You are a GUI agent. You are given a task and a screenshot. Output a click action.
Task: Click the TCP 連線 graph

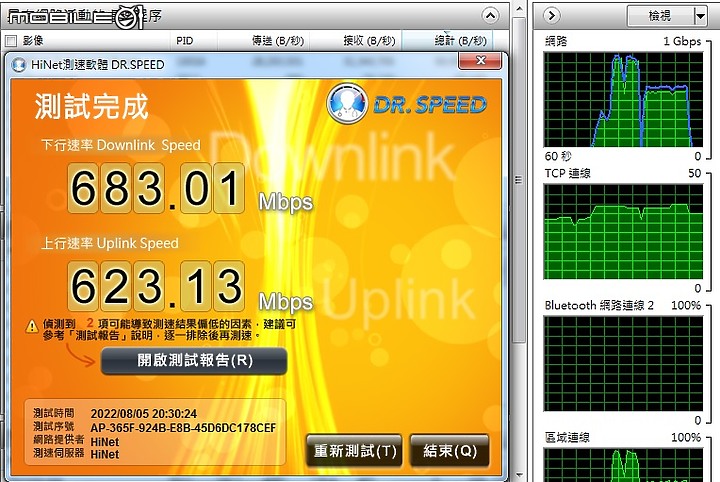[x=623, y=232]
